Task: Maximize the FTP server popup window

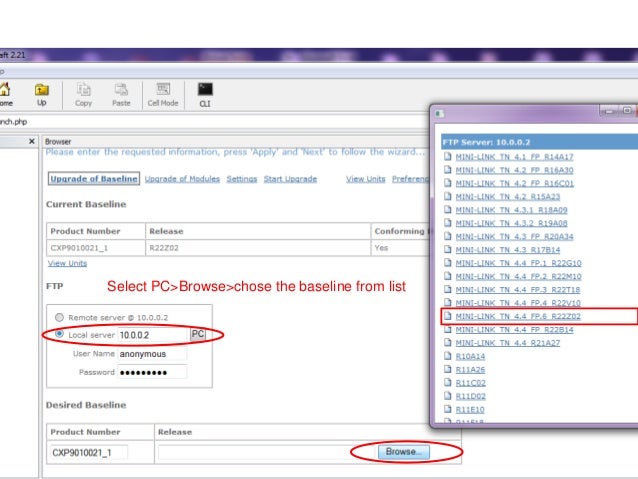Action: (x=627, y=111)
